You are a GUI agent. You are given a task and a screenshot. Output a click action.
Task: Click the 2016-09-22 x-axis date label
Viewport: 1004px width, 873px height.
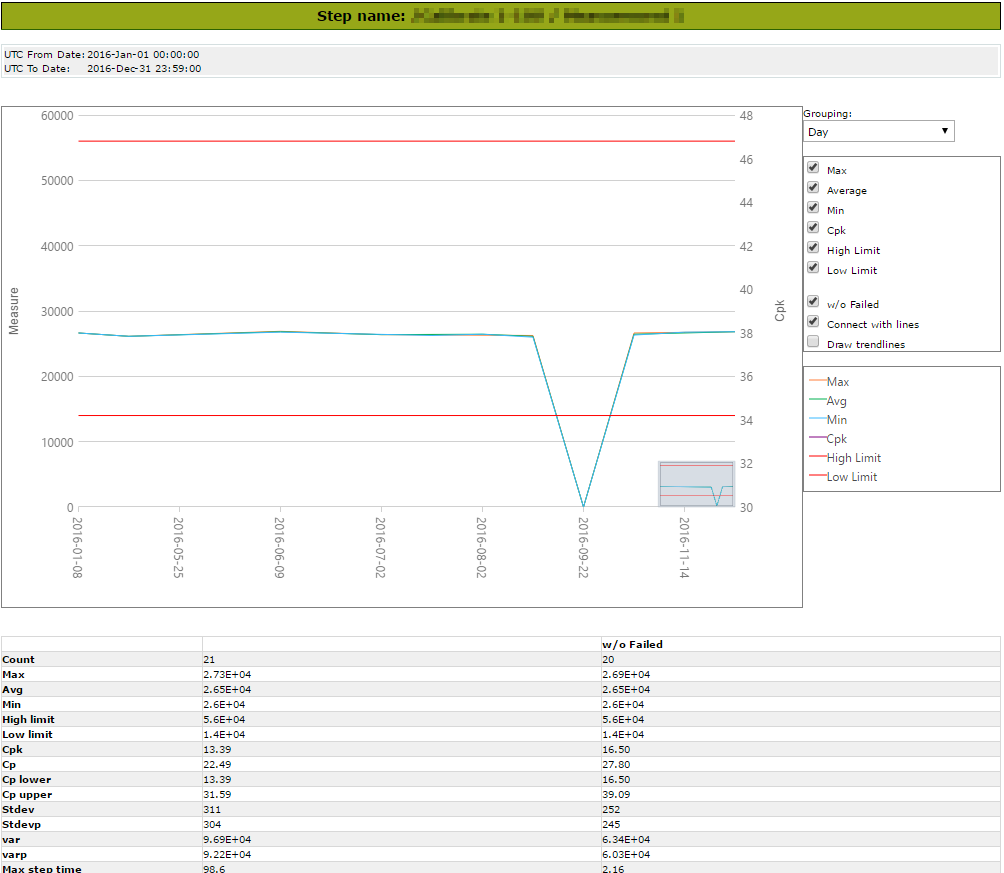pyautogui.click(x=583, y=548)
